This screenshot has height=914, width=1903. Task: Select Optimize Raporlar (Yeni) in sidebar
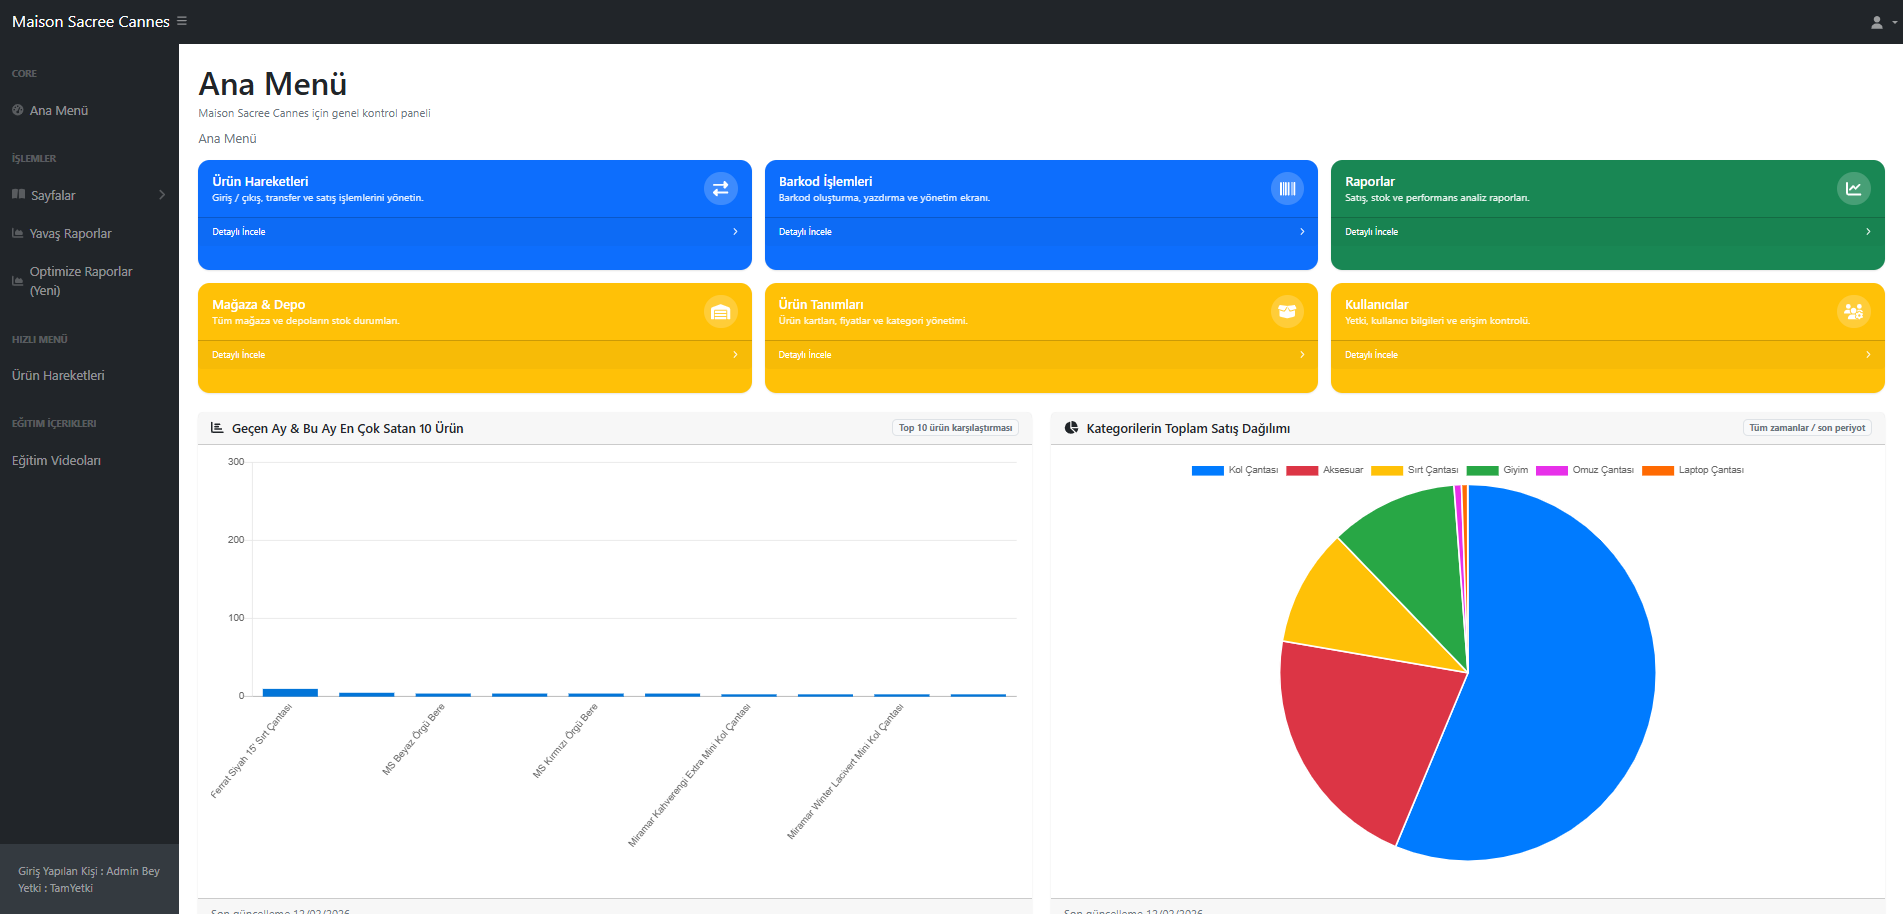pyautogui.click(x=80, y=281)
